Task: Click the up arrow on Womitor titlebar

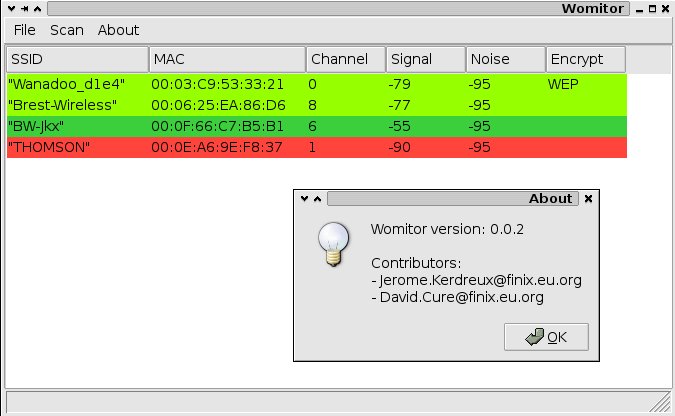Action: coord(37,9)
